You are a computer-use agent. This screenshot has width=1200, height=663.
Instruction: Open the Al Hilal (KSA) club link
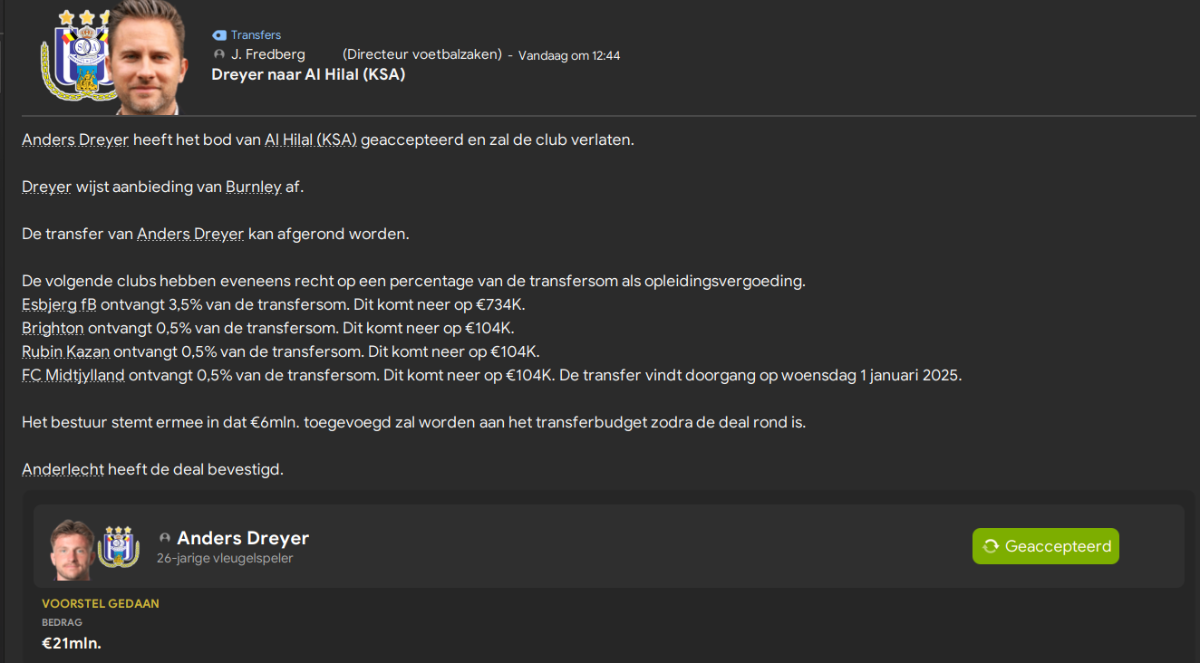(310, 140)
